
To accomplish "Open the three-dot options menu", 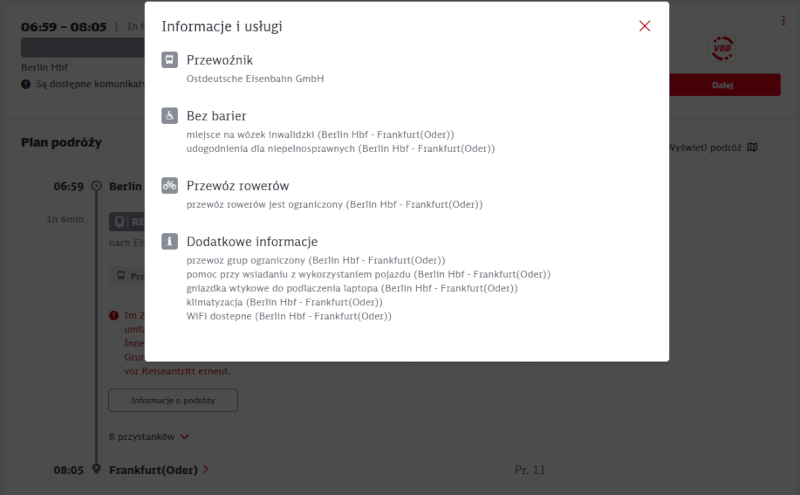I will [783, 20].
